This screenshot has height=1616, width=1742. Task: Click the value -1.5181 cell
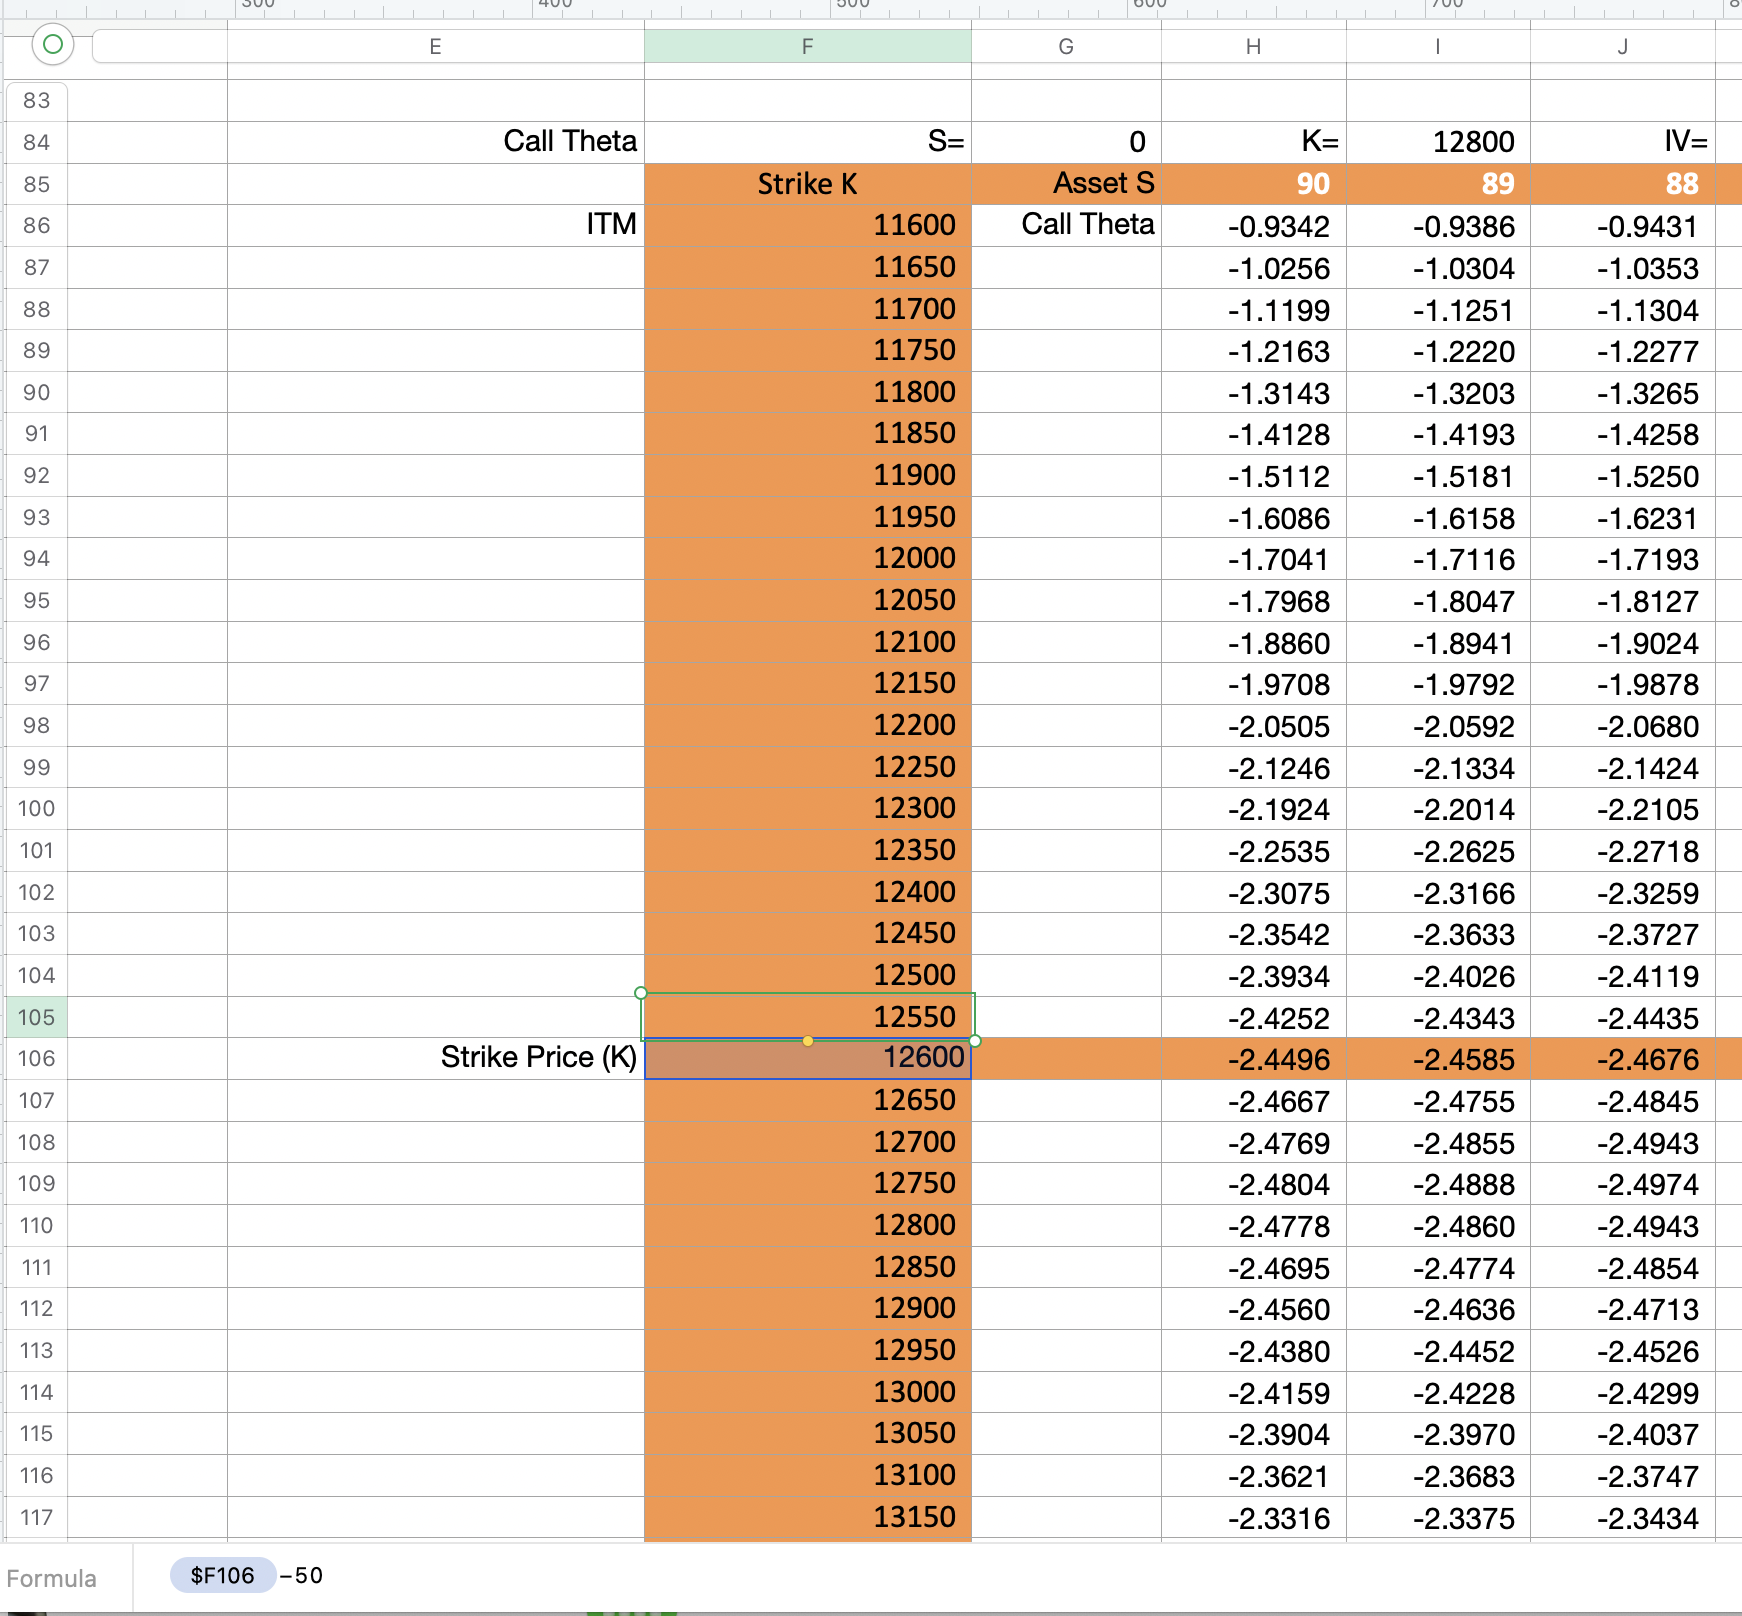[1438, 476]
